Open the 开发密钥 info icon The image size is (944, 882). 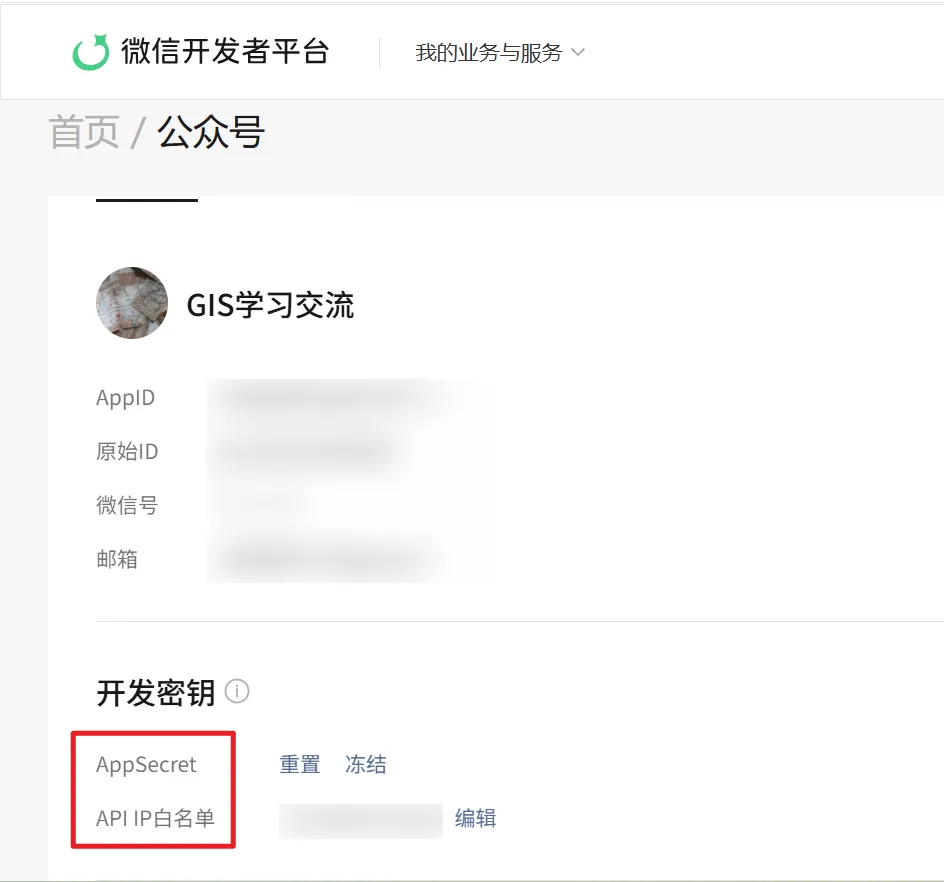(x=237, y=691)
